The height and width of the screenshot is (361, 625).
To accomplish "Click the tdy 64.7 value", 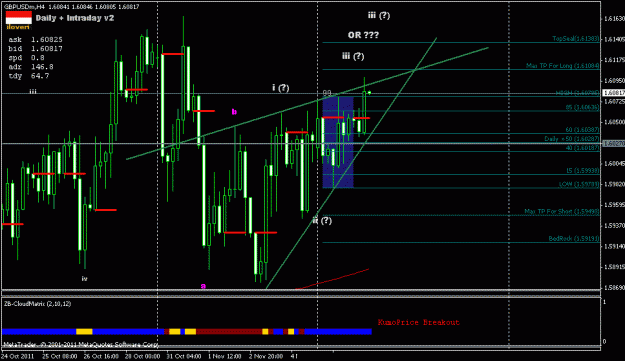I will tap(29, 76).
